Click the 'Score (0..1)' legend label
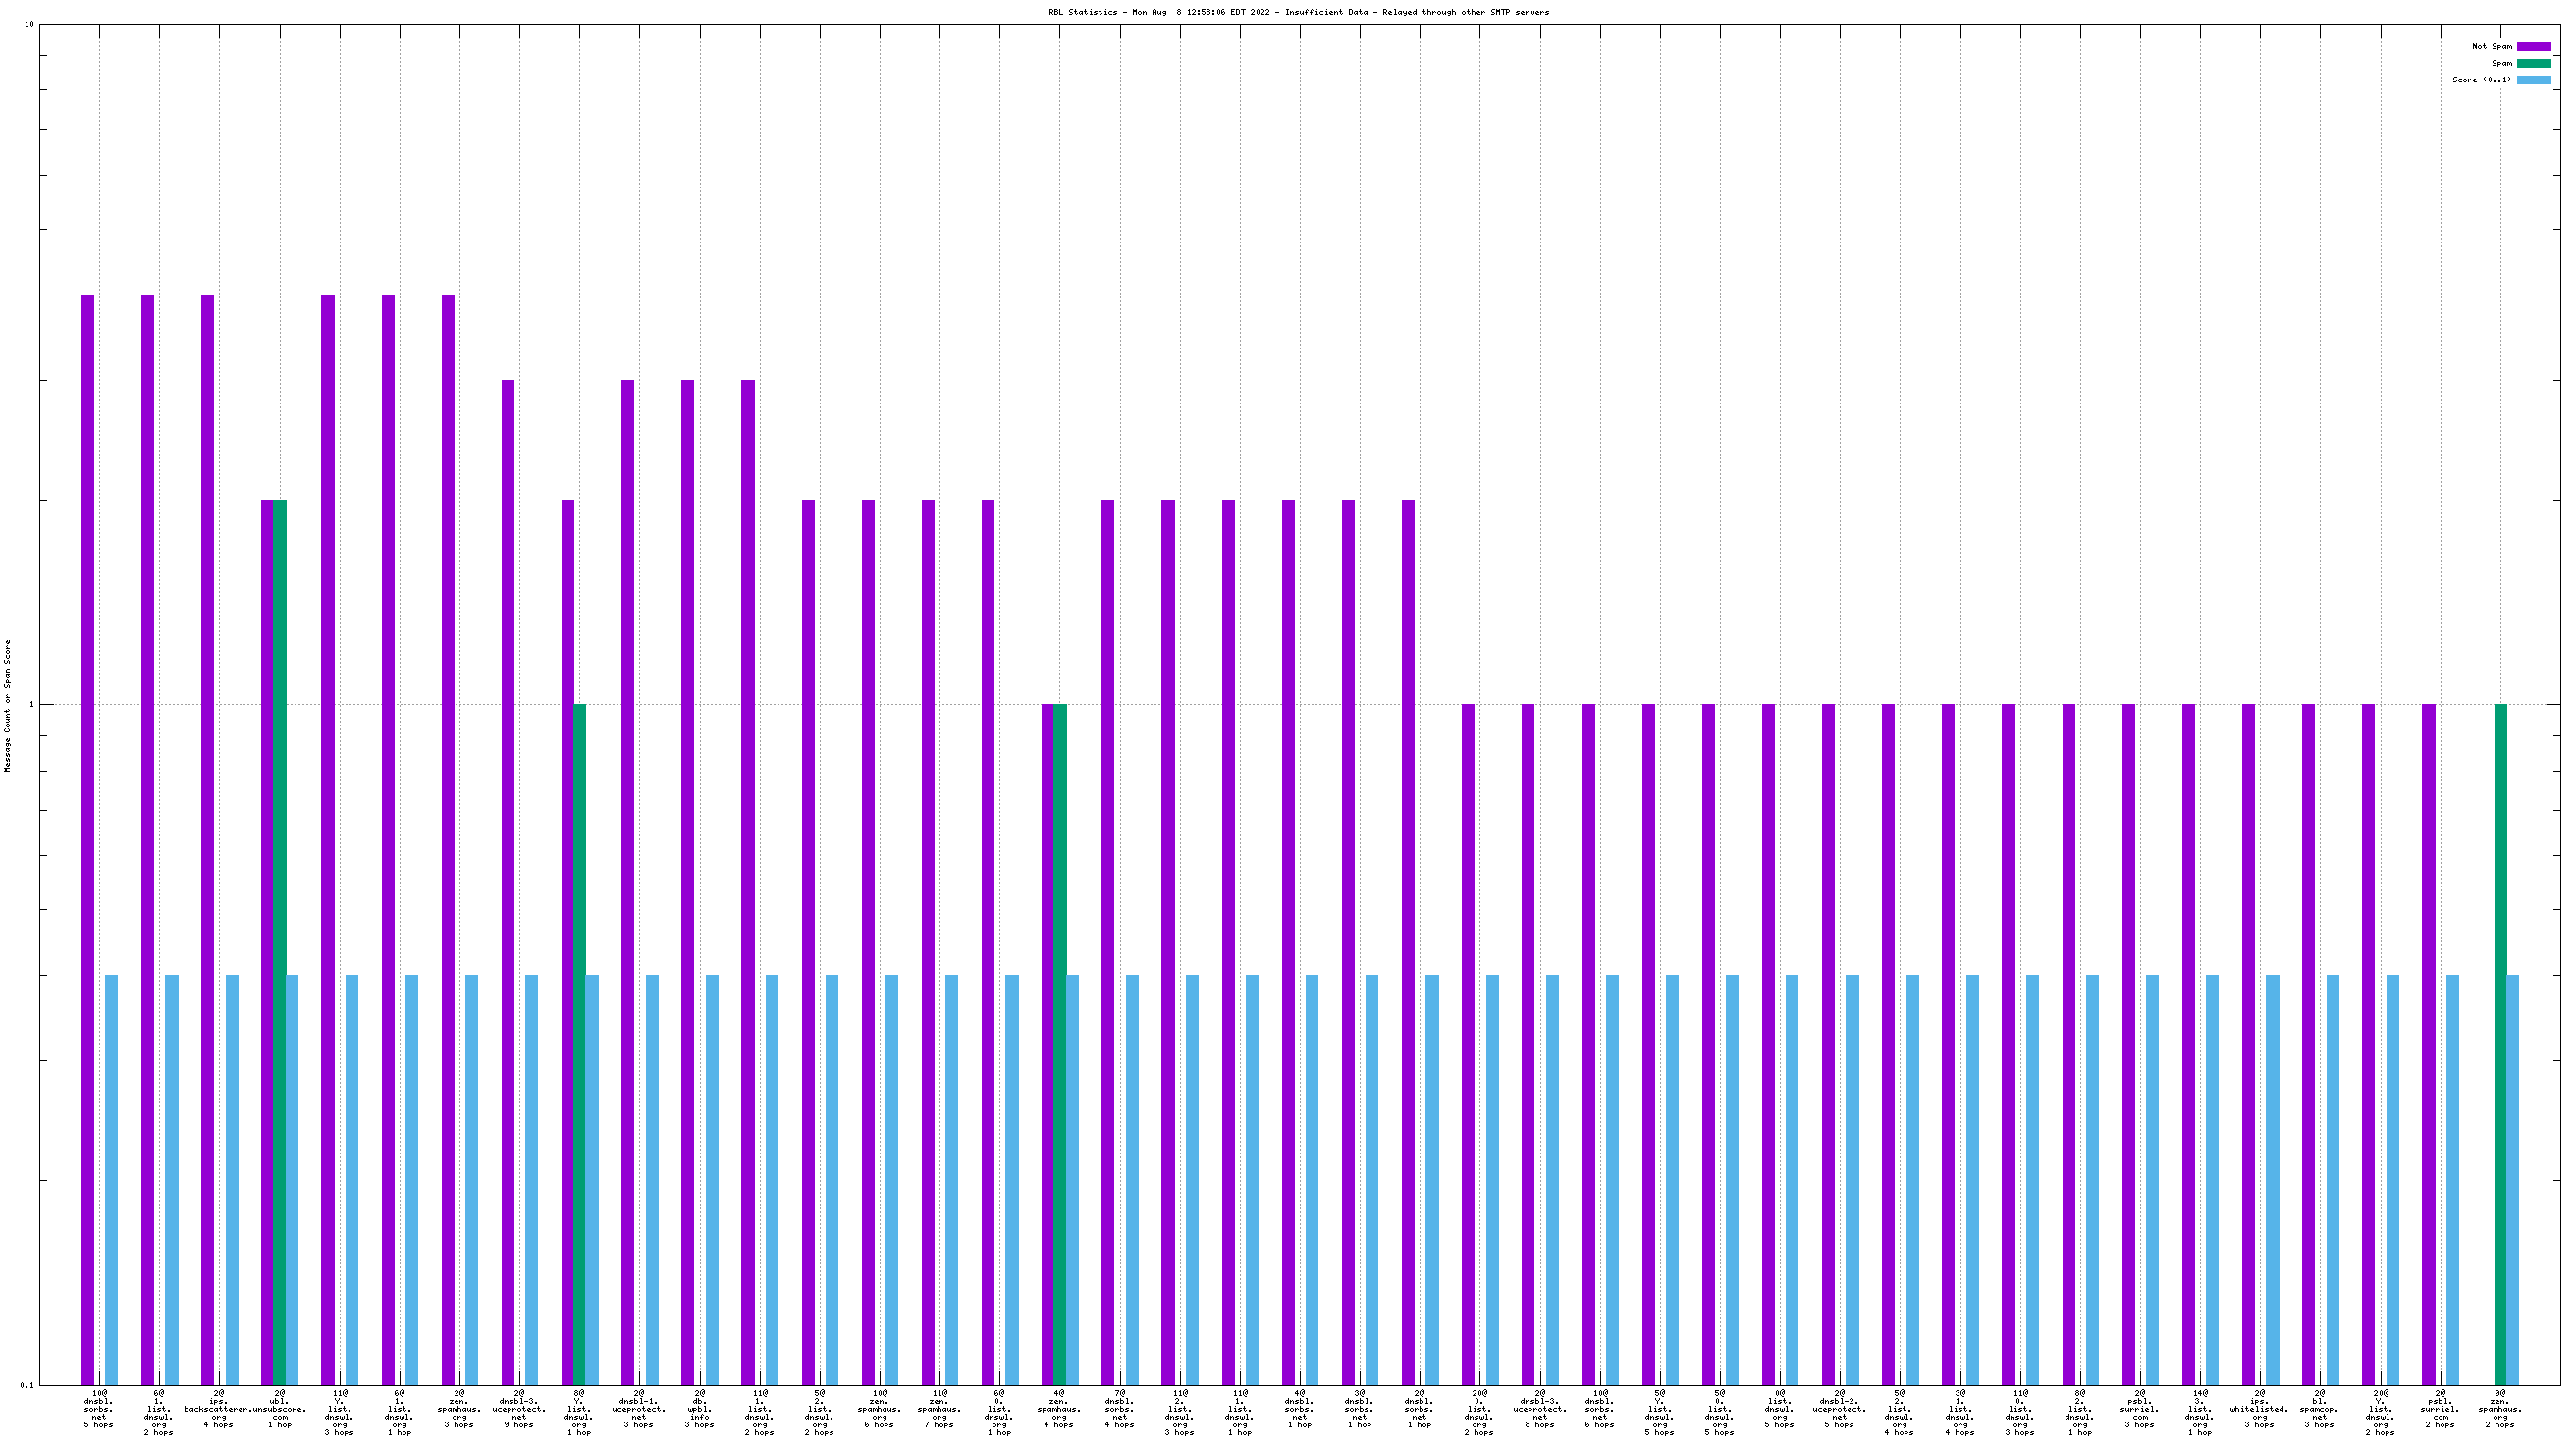This screenshot has width=2576, height=1449. pos(2481,80)
